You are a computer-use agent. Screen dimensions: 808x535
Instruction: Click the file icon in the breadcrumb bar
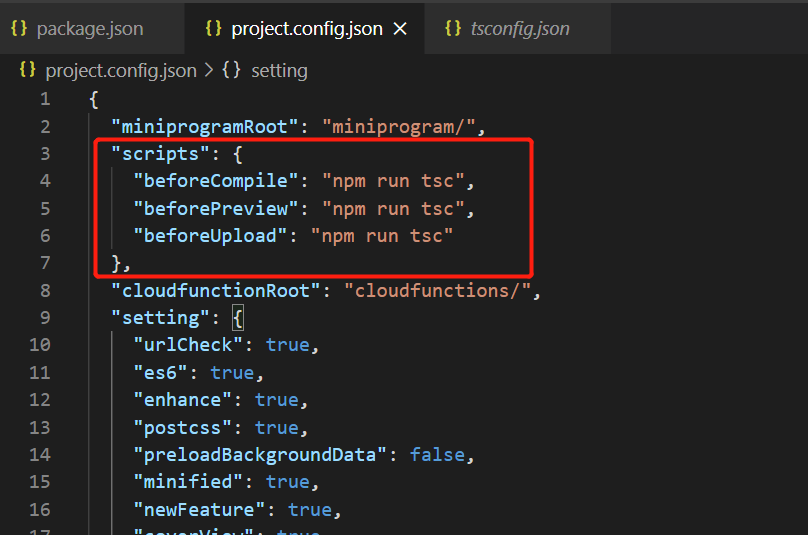[x=27, y=70]
